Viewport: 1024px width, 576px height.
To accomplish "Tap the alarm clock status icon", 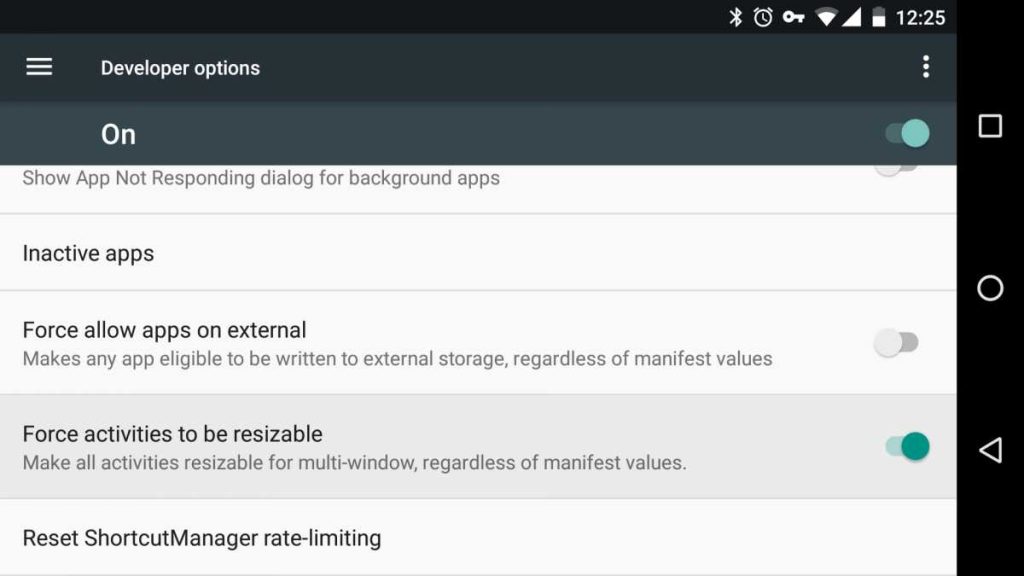I will point(763,17).
